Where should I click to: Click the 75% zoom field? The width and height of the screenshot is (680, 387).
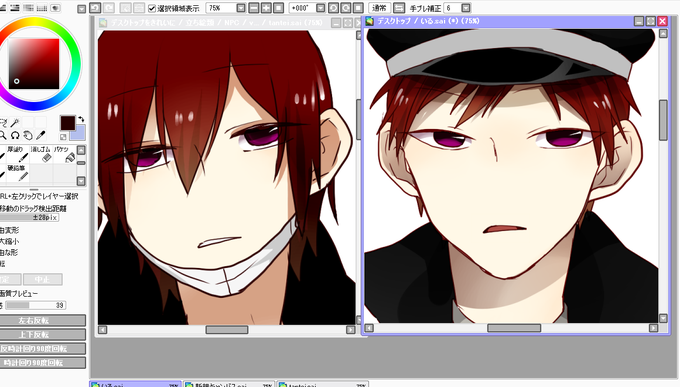(221, 8)
